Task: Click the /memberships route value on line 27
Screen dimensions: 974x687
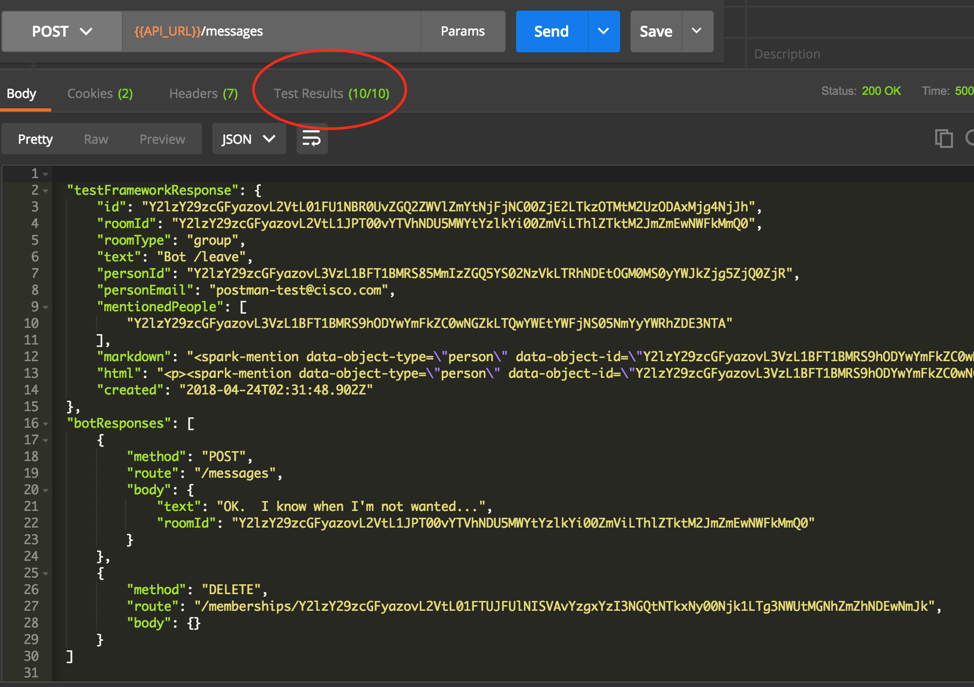Action: [x=564, y=606]
